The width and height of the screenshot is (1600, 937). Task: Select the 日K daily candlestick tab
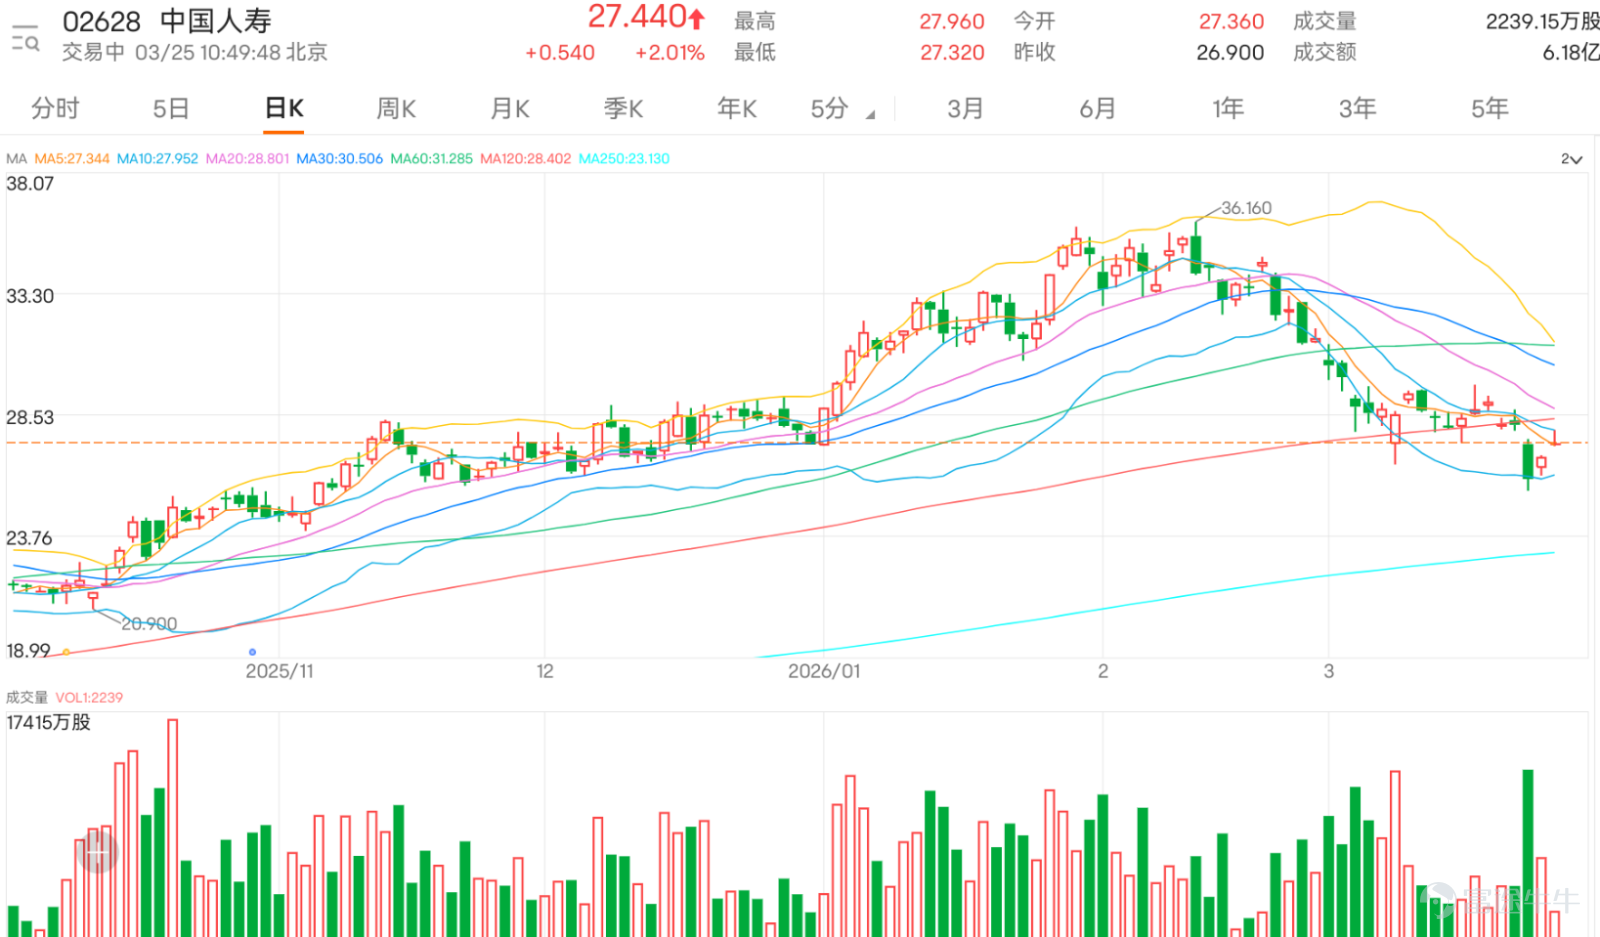click(284, 108)
